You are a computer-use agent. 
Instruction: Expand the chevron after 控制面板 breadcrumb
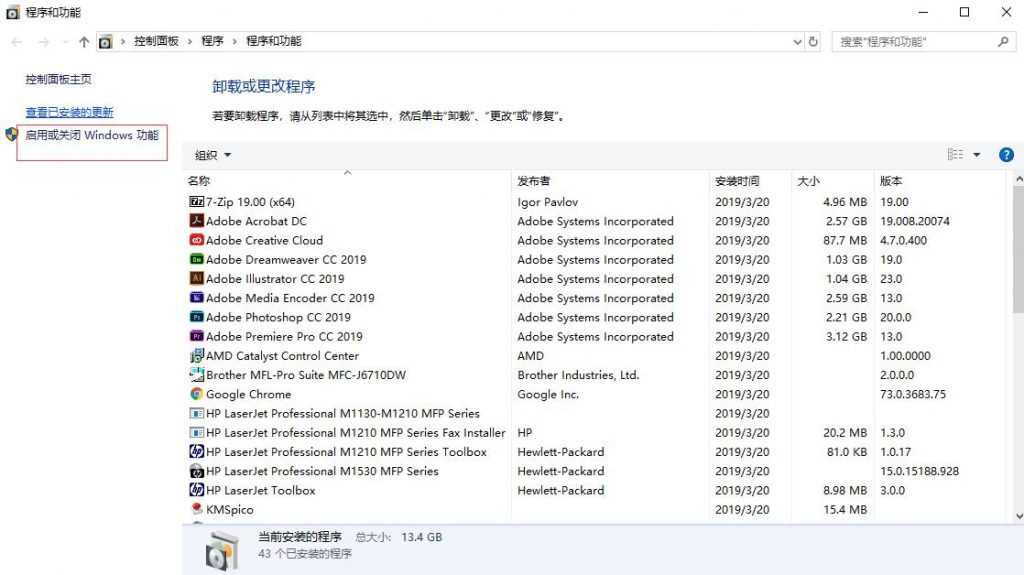pyautogui.click(x=190, y=41)
